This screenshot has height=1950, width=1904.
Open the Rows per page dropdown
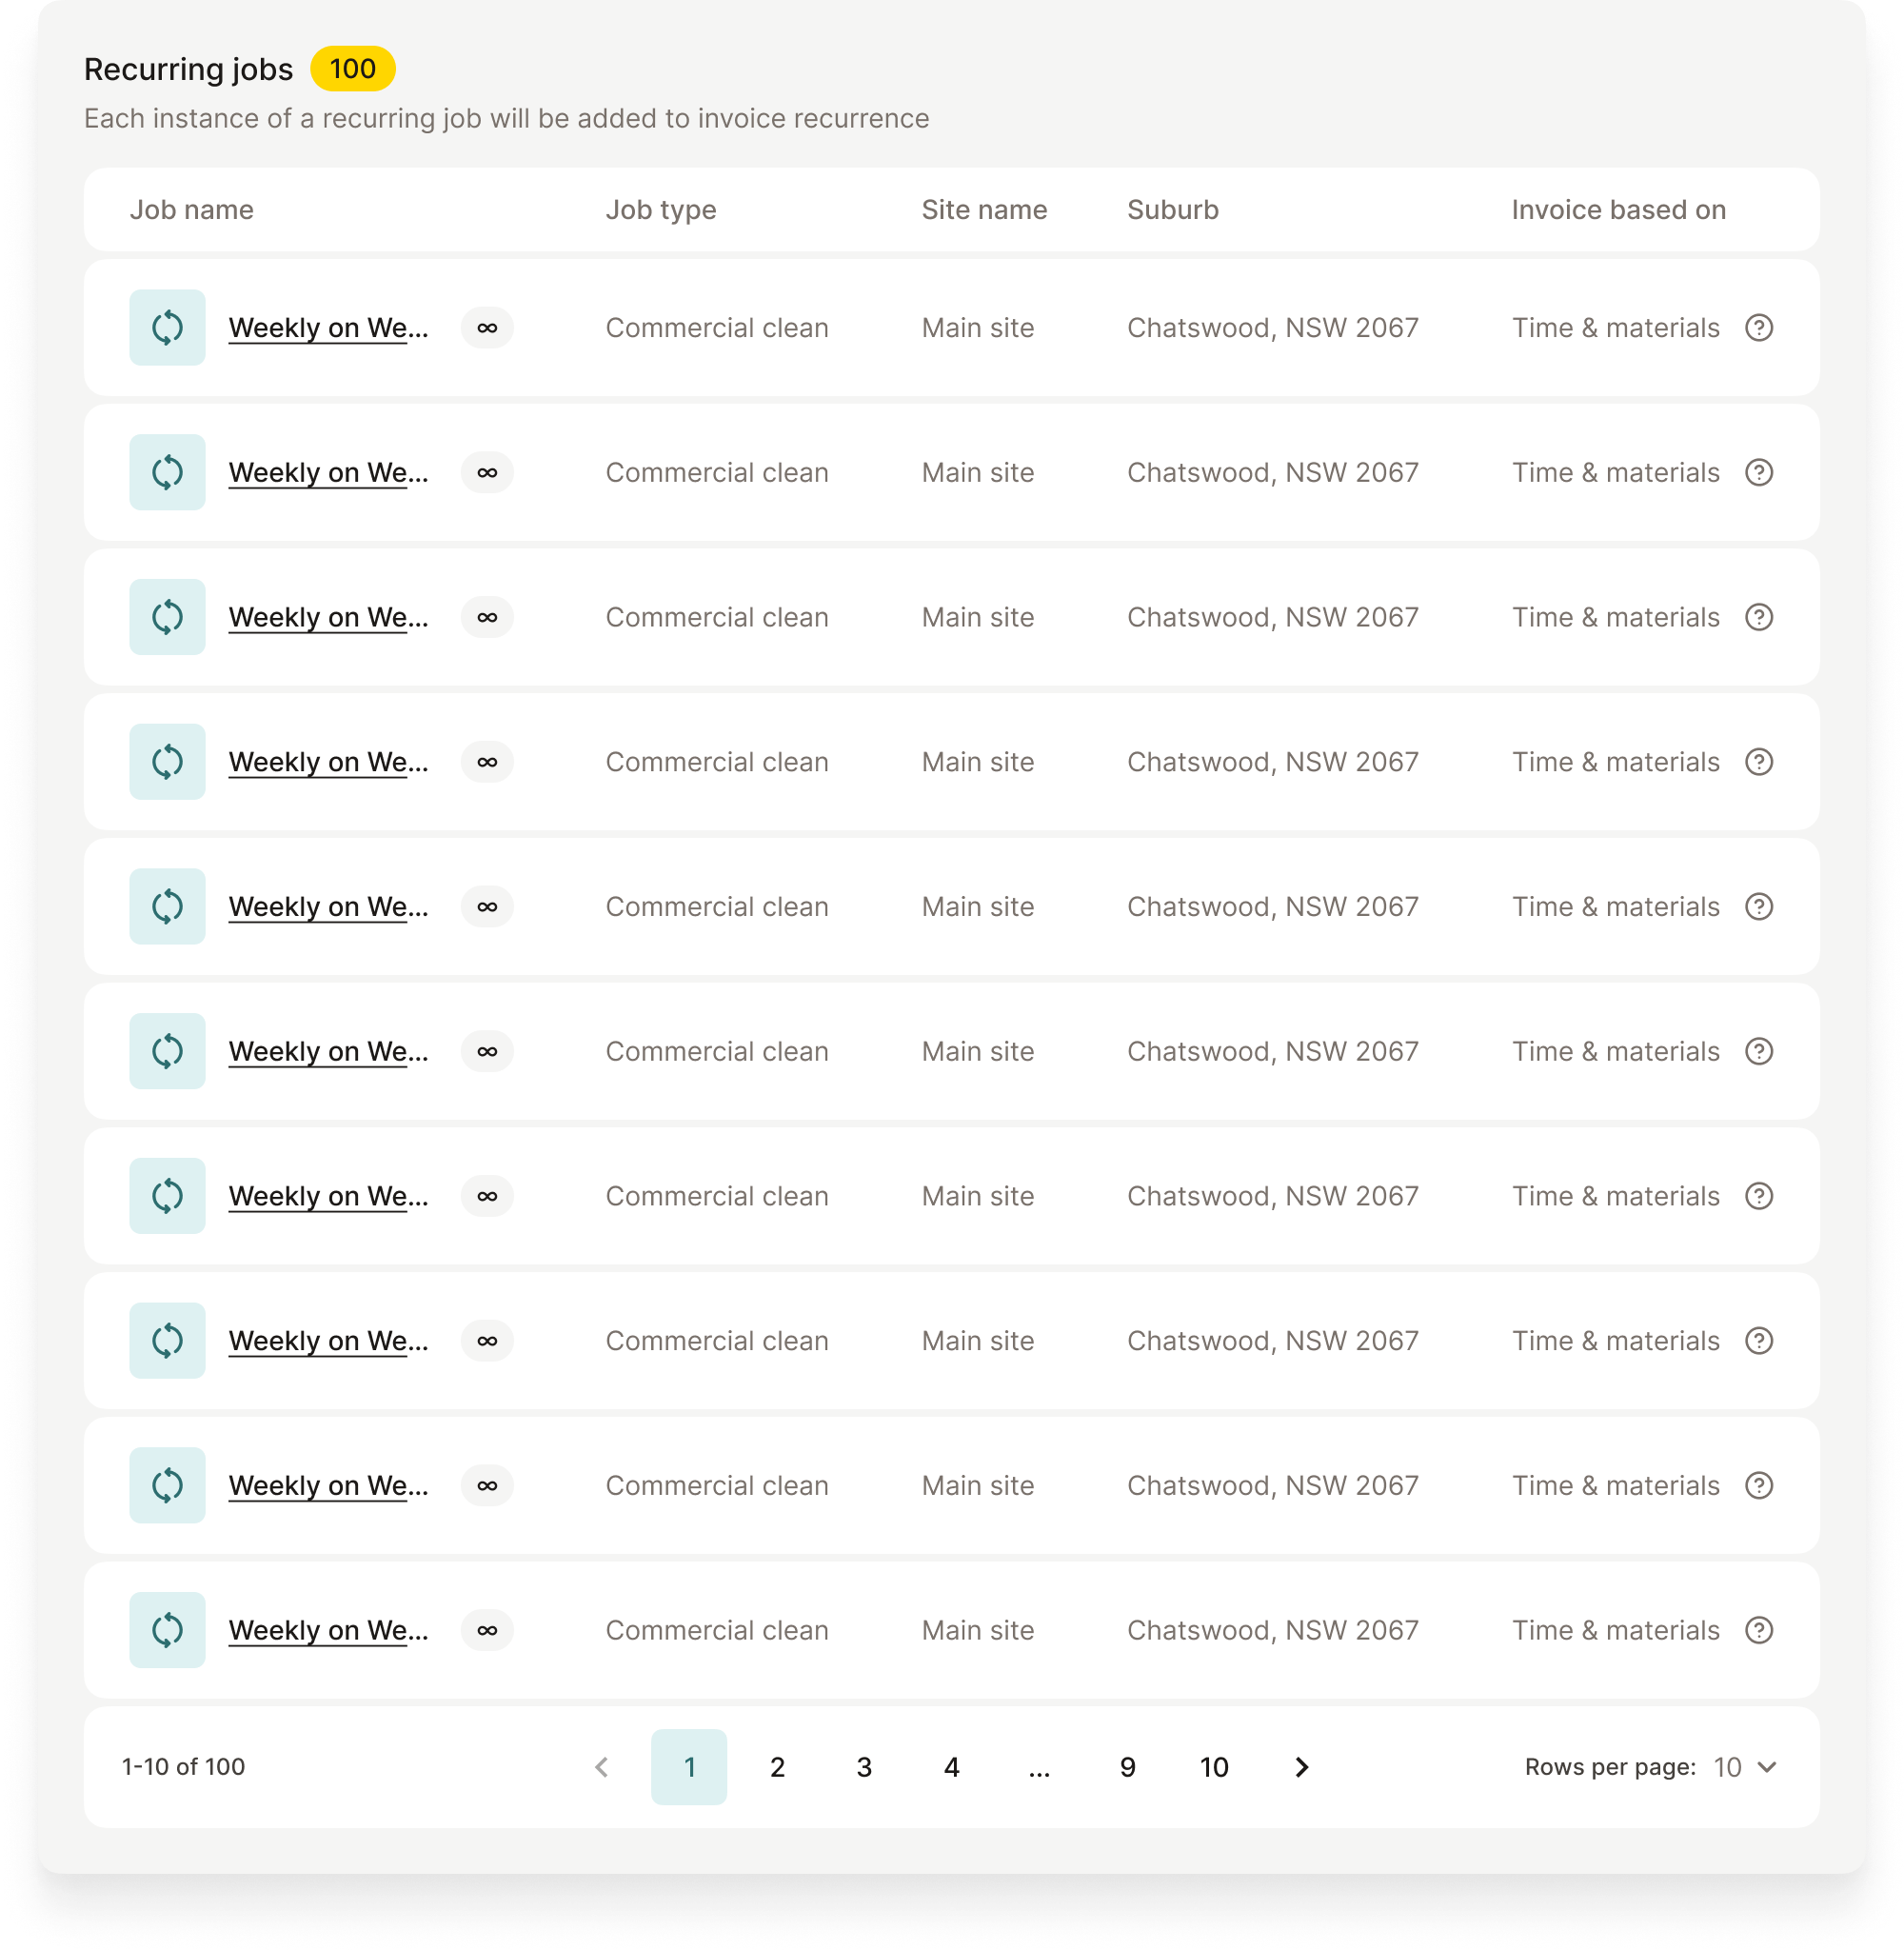click(1741, 1767)
